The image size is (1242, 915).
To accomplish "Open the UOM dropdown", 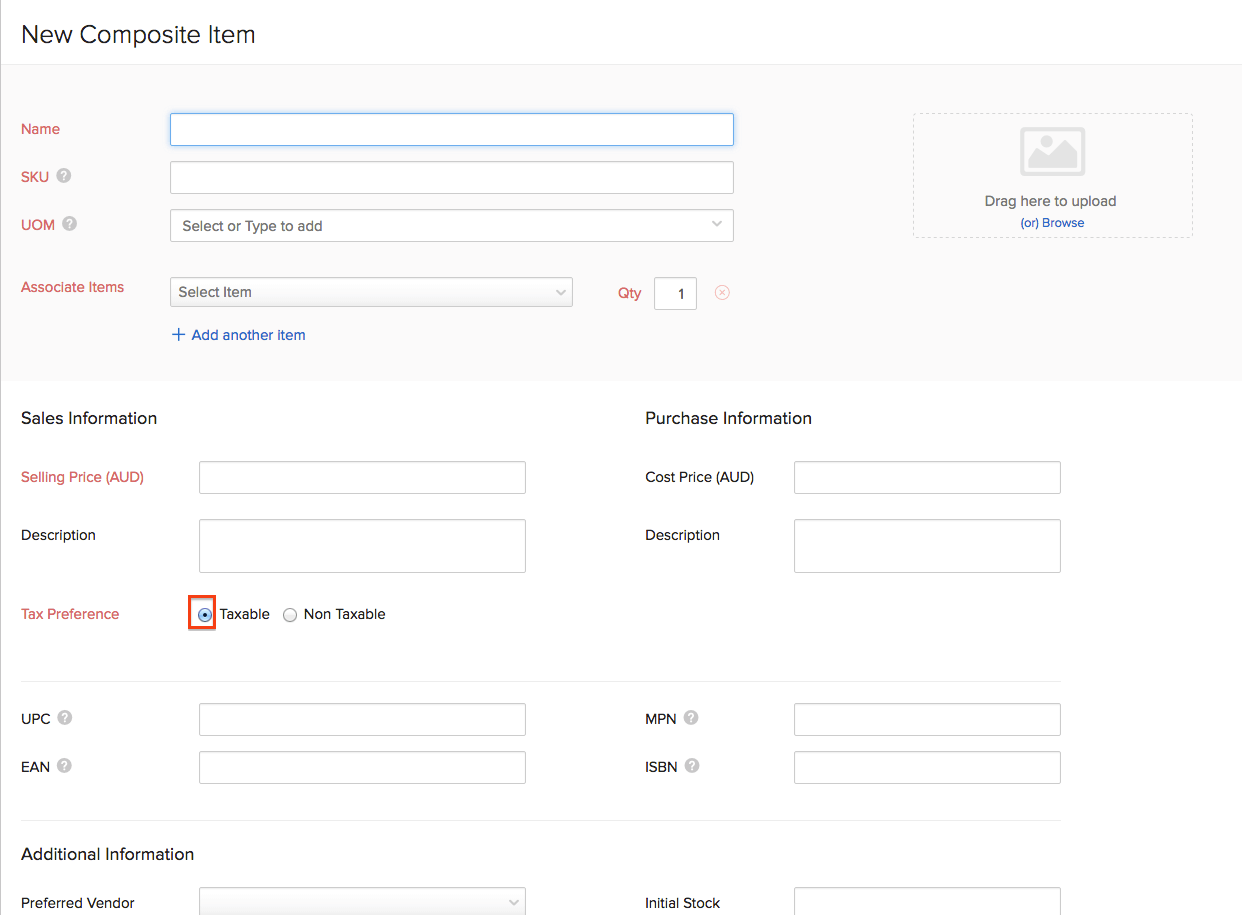I will [x=451, y=226].
